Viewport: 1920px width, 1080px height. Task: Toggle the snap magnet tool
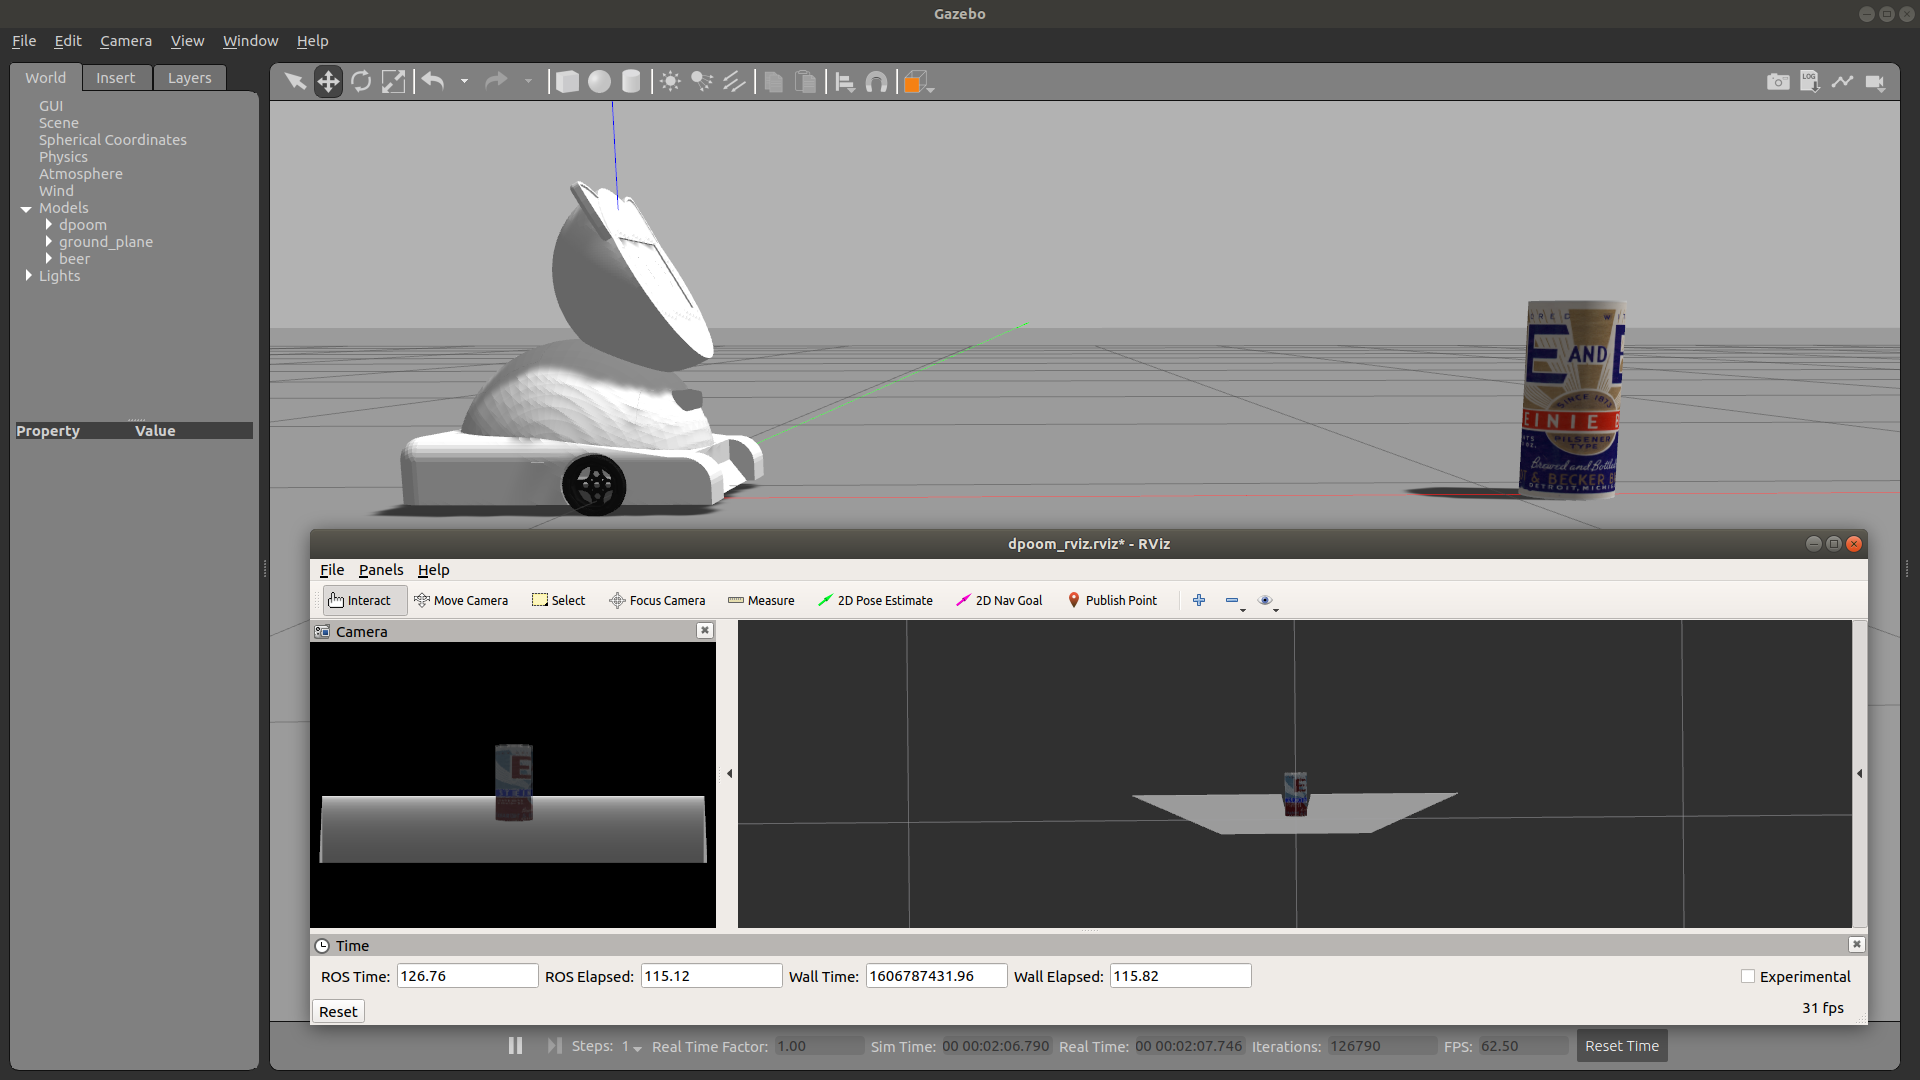click(877, 82)
